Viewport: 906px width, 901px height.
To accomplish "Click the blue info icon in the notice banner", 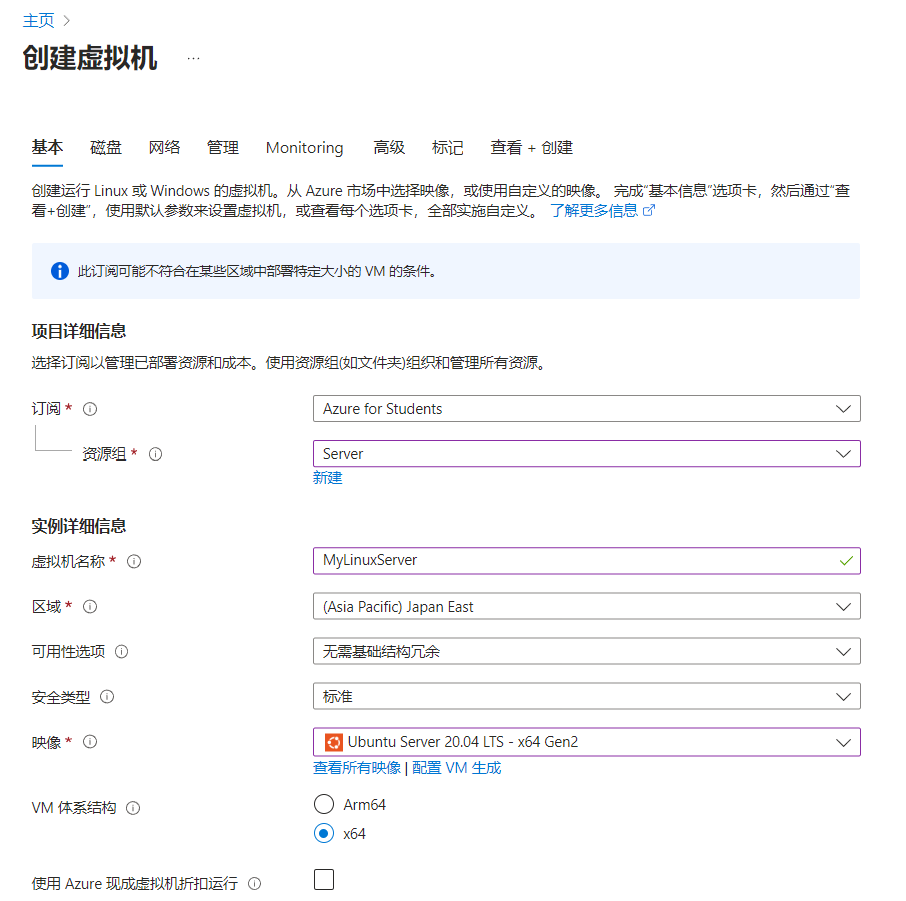I will coord(60,270).
